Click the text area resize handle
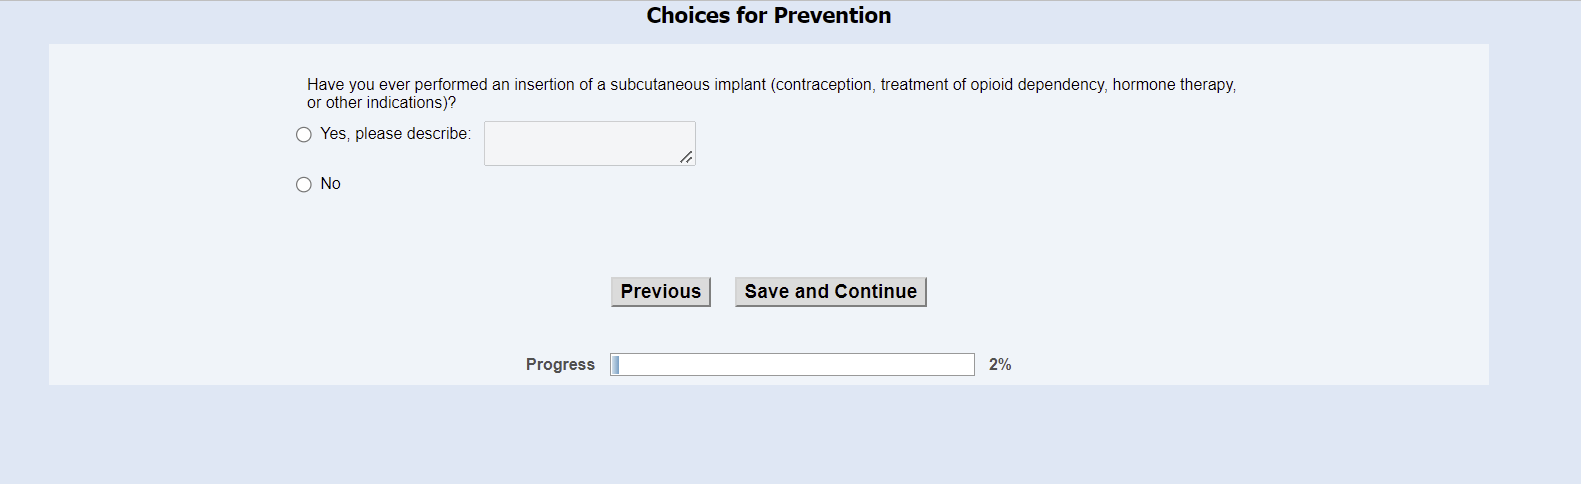The image size is (1581, 484). tap(686, 157)
